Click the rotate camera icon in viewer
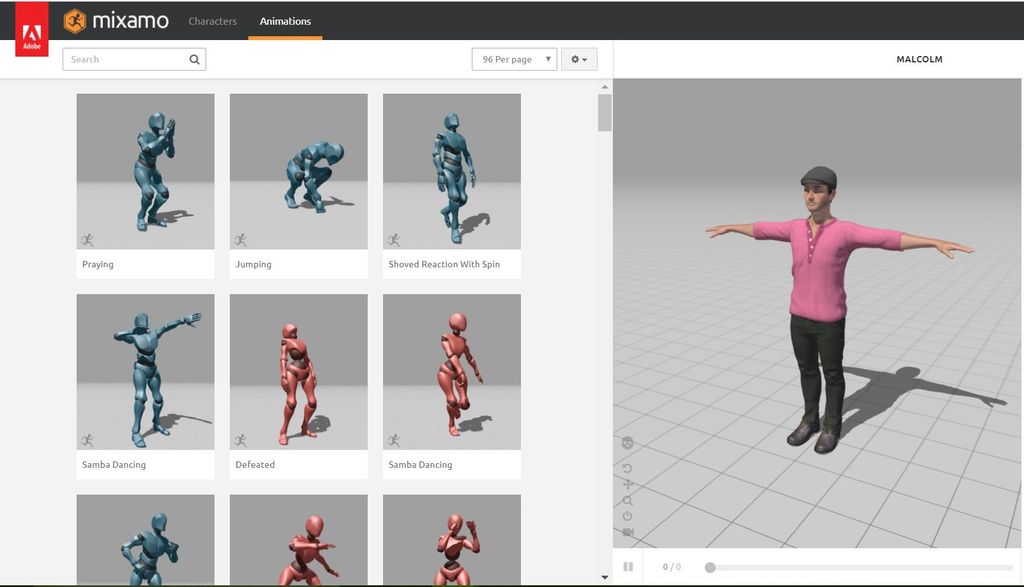Image resolution: width=1024 pixels, height=587 pixels. pos(628,468)
